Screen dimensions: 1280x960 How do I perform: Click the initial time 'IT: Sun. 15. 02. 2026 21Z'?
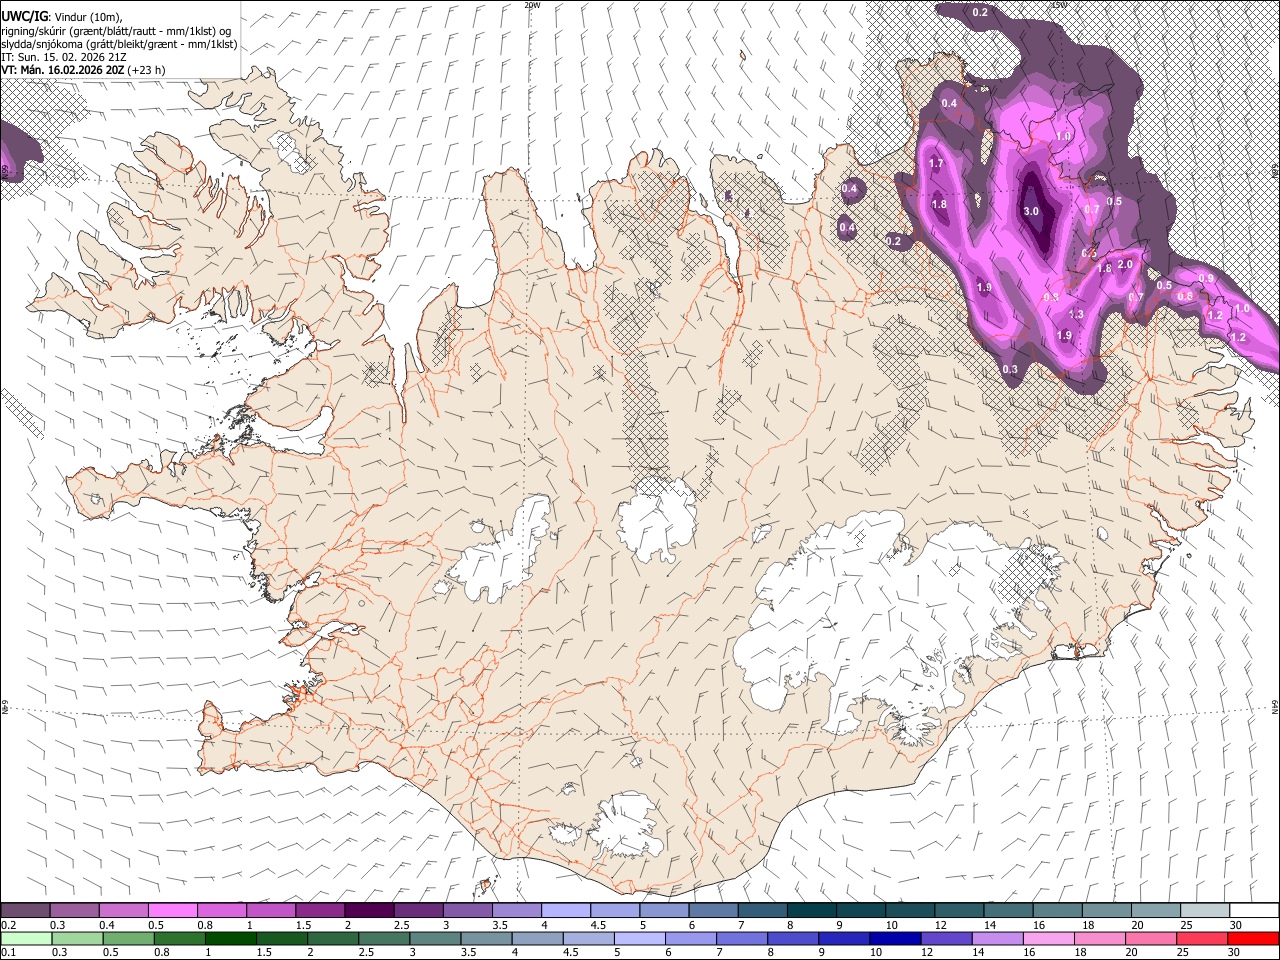tap(64, 57)
